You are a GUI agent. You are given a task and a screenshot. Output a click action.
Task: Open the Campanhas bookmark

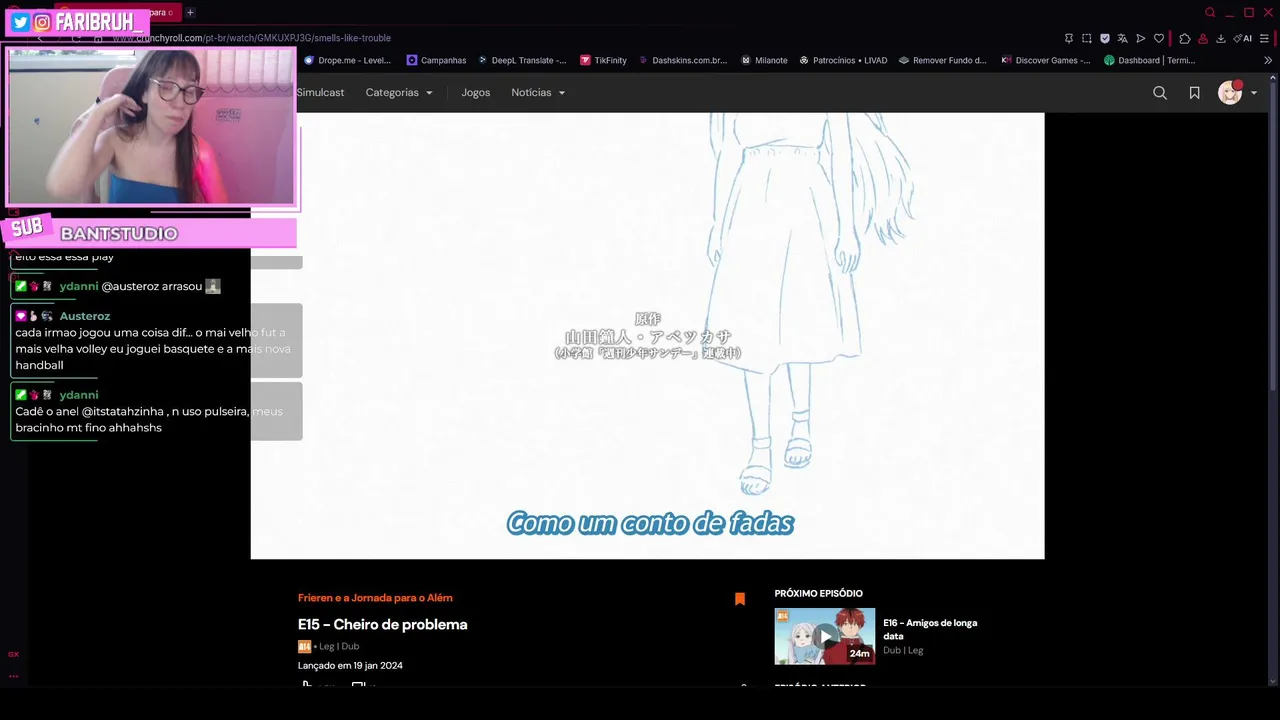436,60
